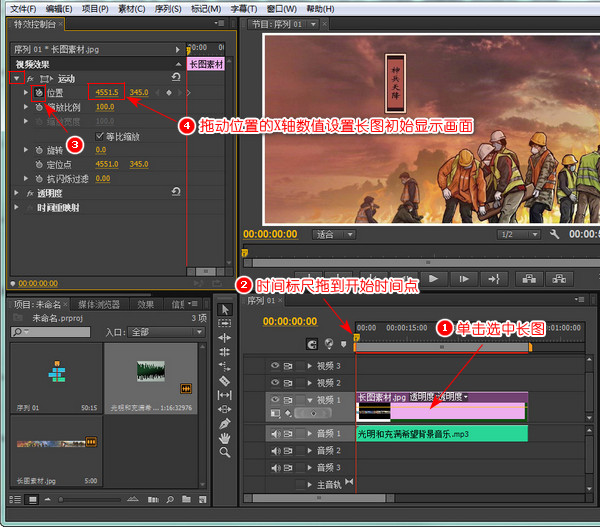Open the 入口 全部 dropdown in project panel
The image size is (600, 527).
[x=166, y=332]
